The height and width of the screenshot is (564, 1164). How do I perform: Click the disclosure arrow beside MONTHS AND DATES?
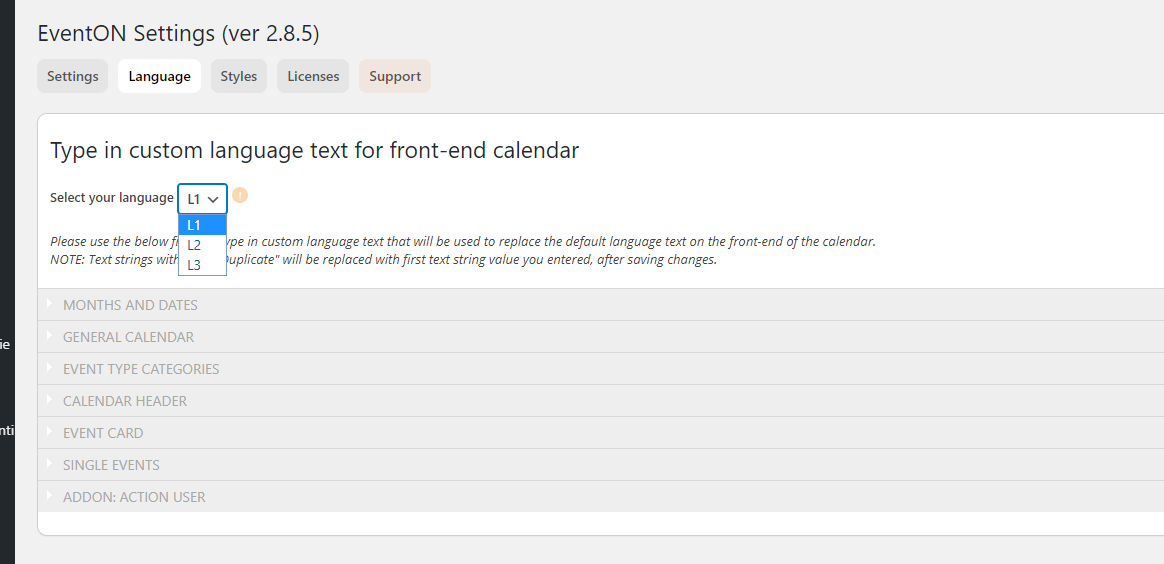48,304
